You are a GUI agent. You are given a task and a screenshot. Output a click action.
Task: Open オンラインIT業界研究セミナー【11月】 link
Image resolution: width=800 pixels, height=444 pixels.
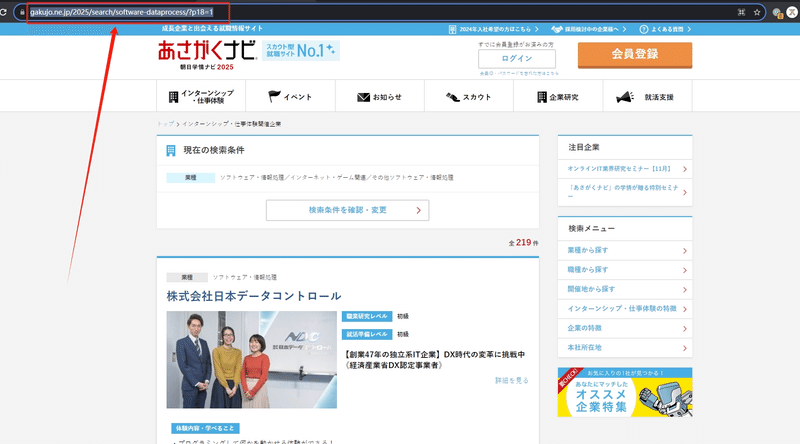pyautogui.click(x=625, y=169)
